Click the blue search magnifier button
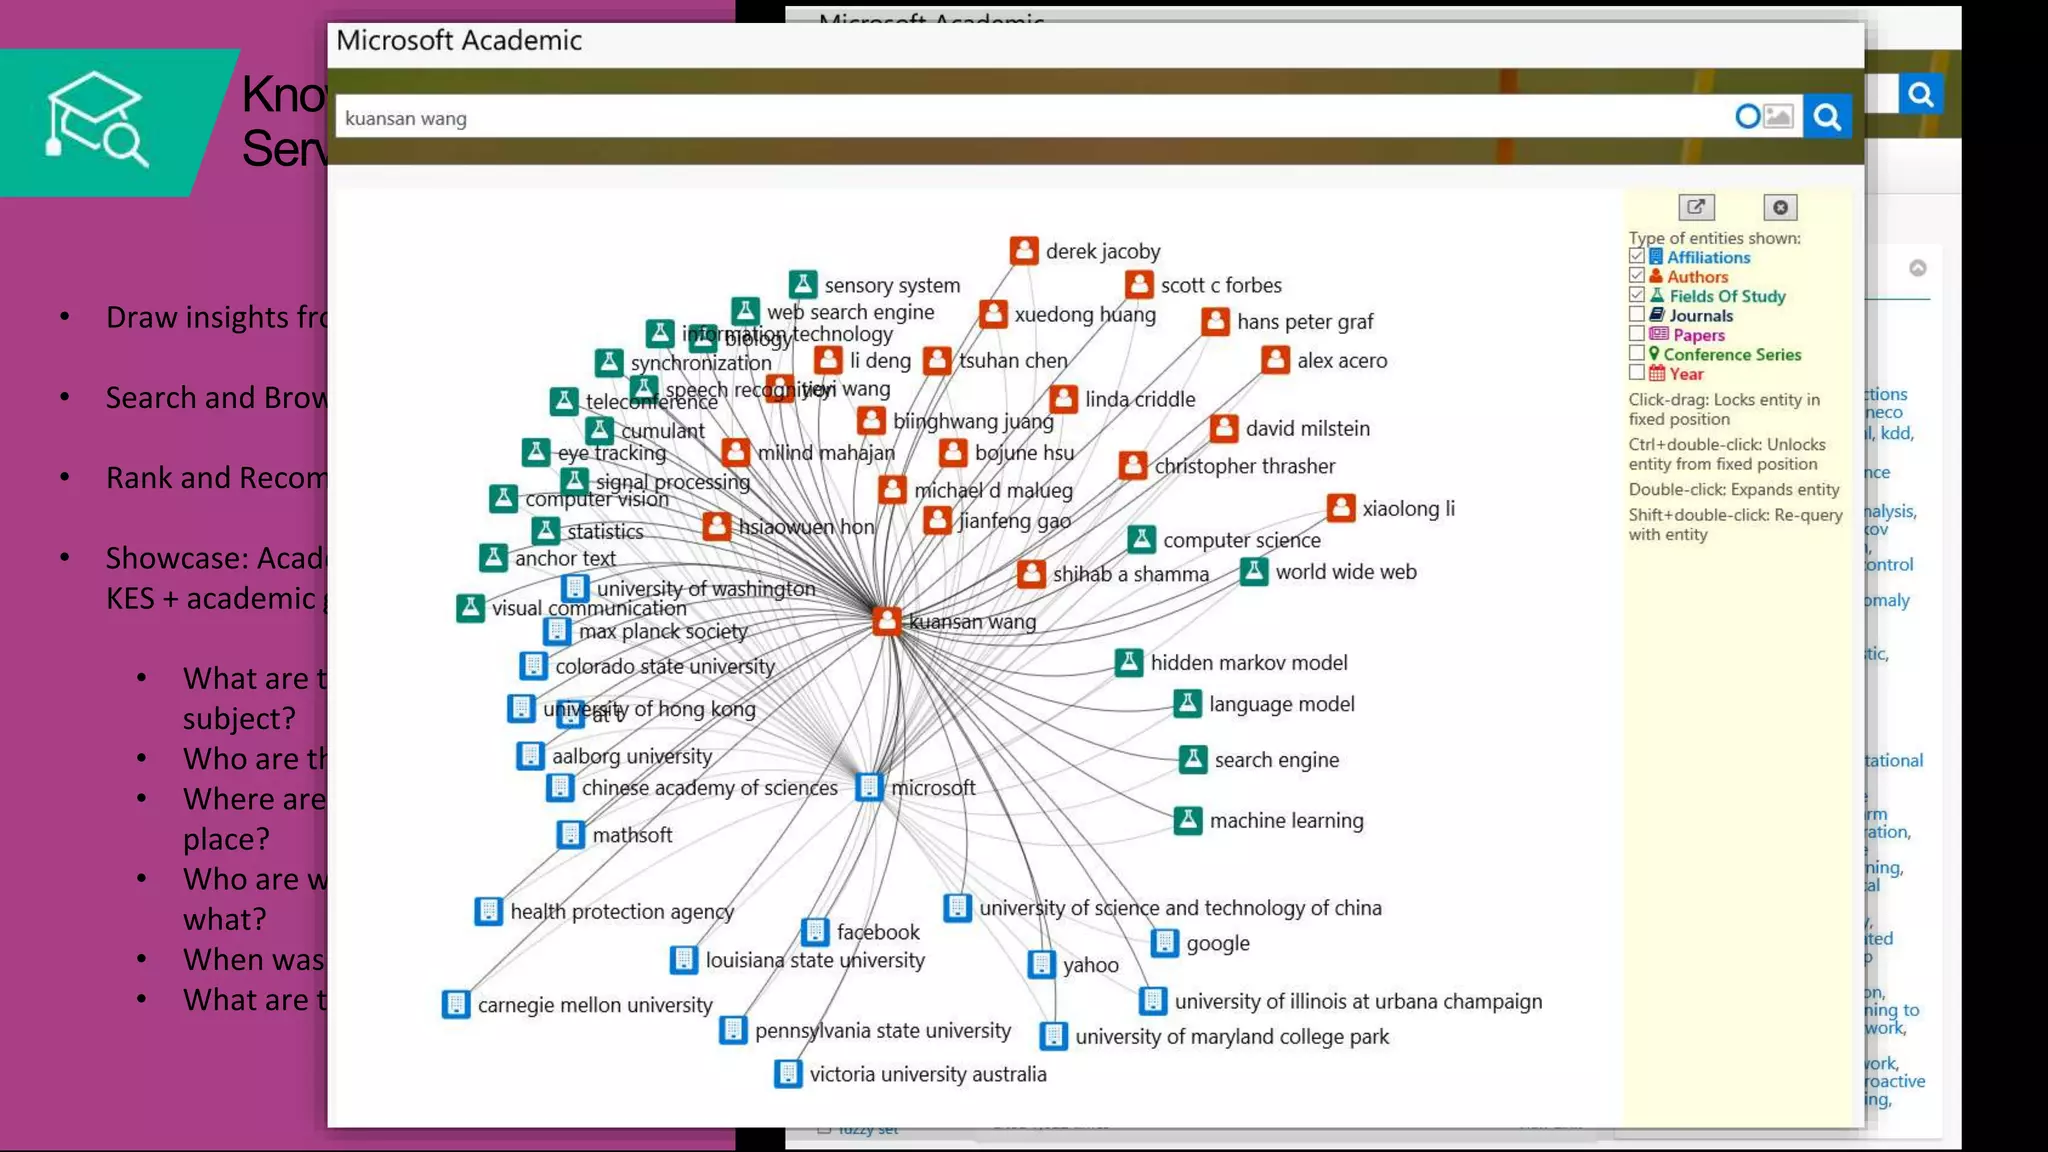Image resolution: width=2048 pixels, height=1152 pixels. click(1827, 117)
